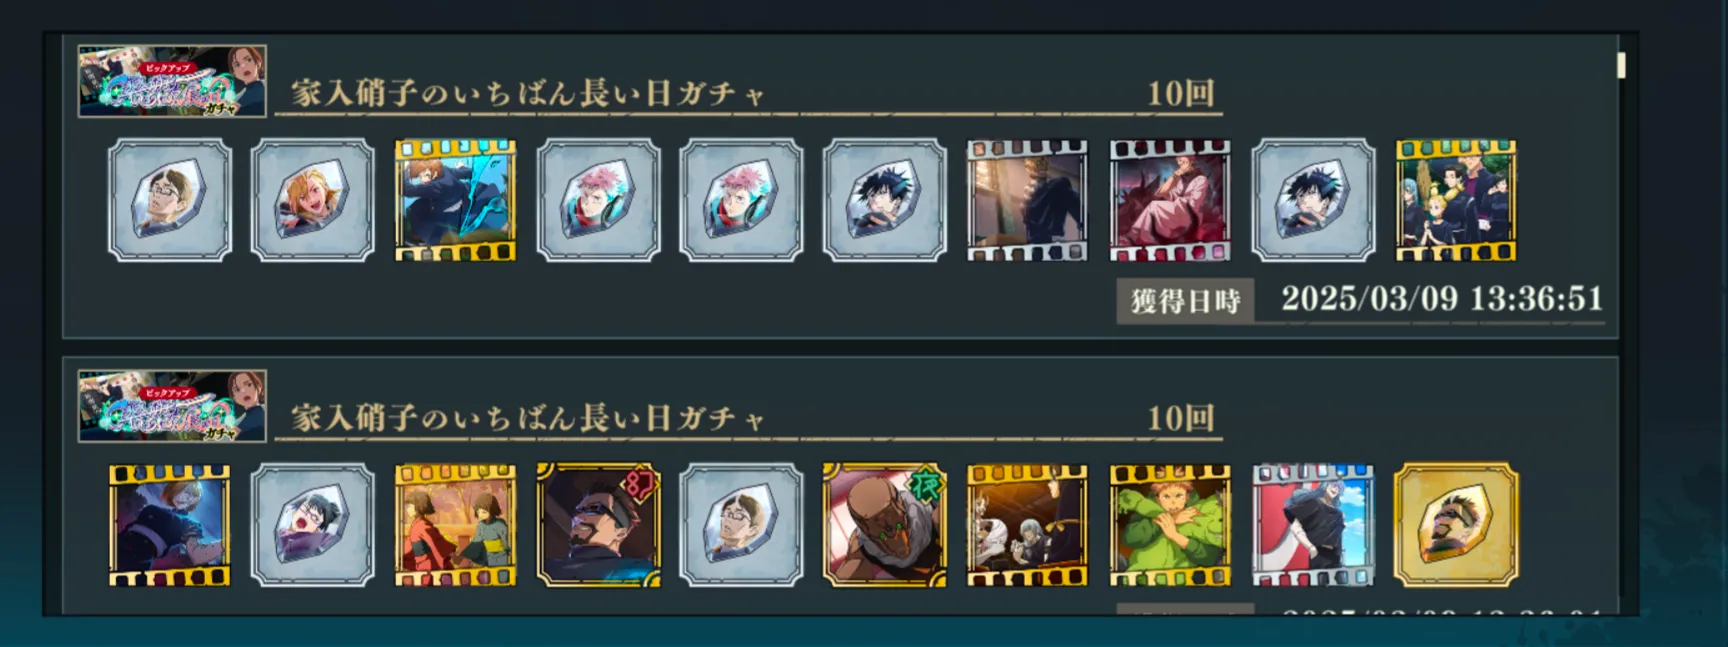1728x647 pixels.
Task: Tap the pink-haired shard beside the blue slash card
Action: click(x=598, y=200)
